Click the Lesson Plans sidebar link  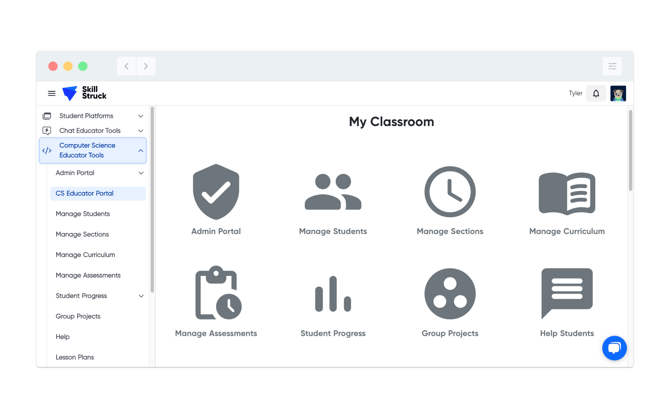[75, 357]
